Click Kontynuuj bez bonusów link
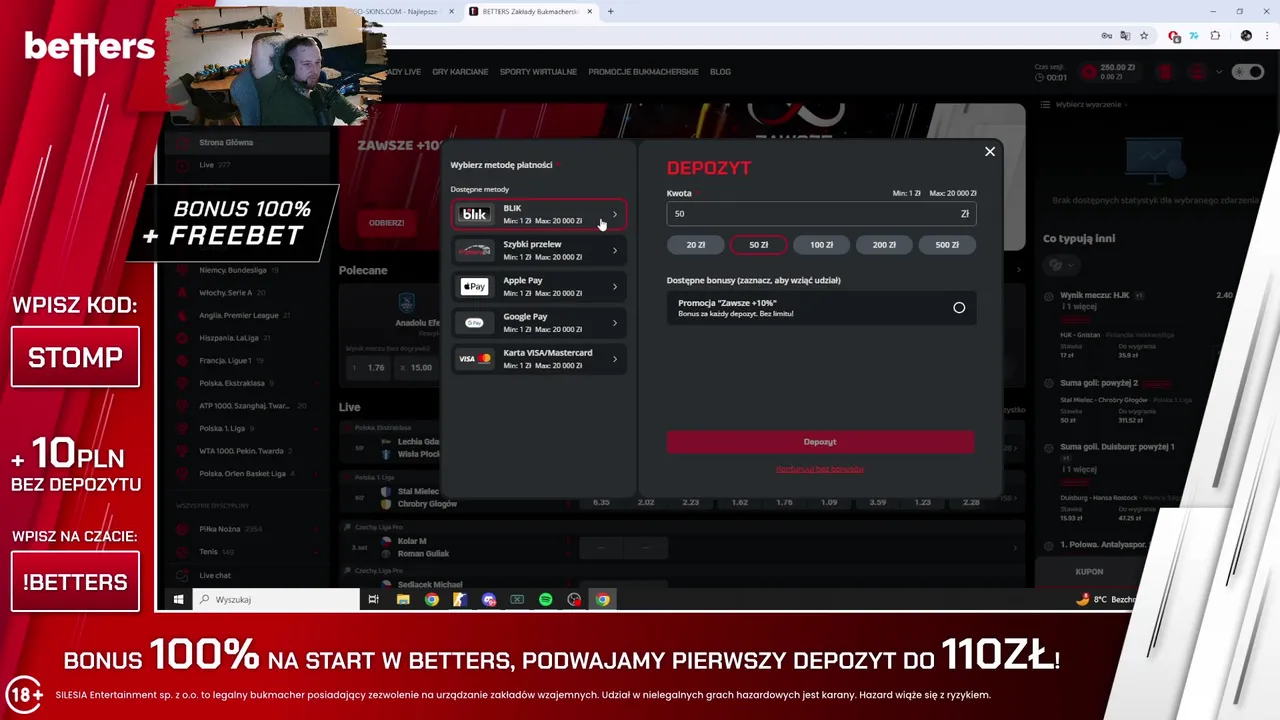Viewport: 1280px width, 720px height. pos(820,469)
